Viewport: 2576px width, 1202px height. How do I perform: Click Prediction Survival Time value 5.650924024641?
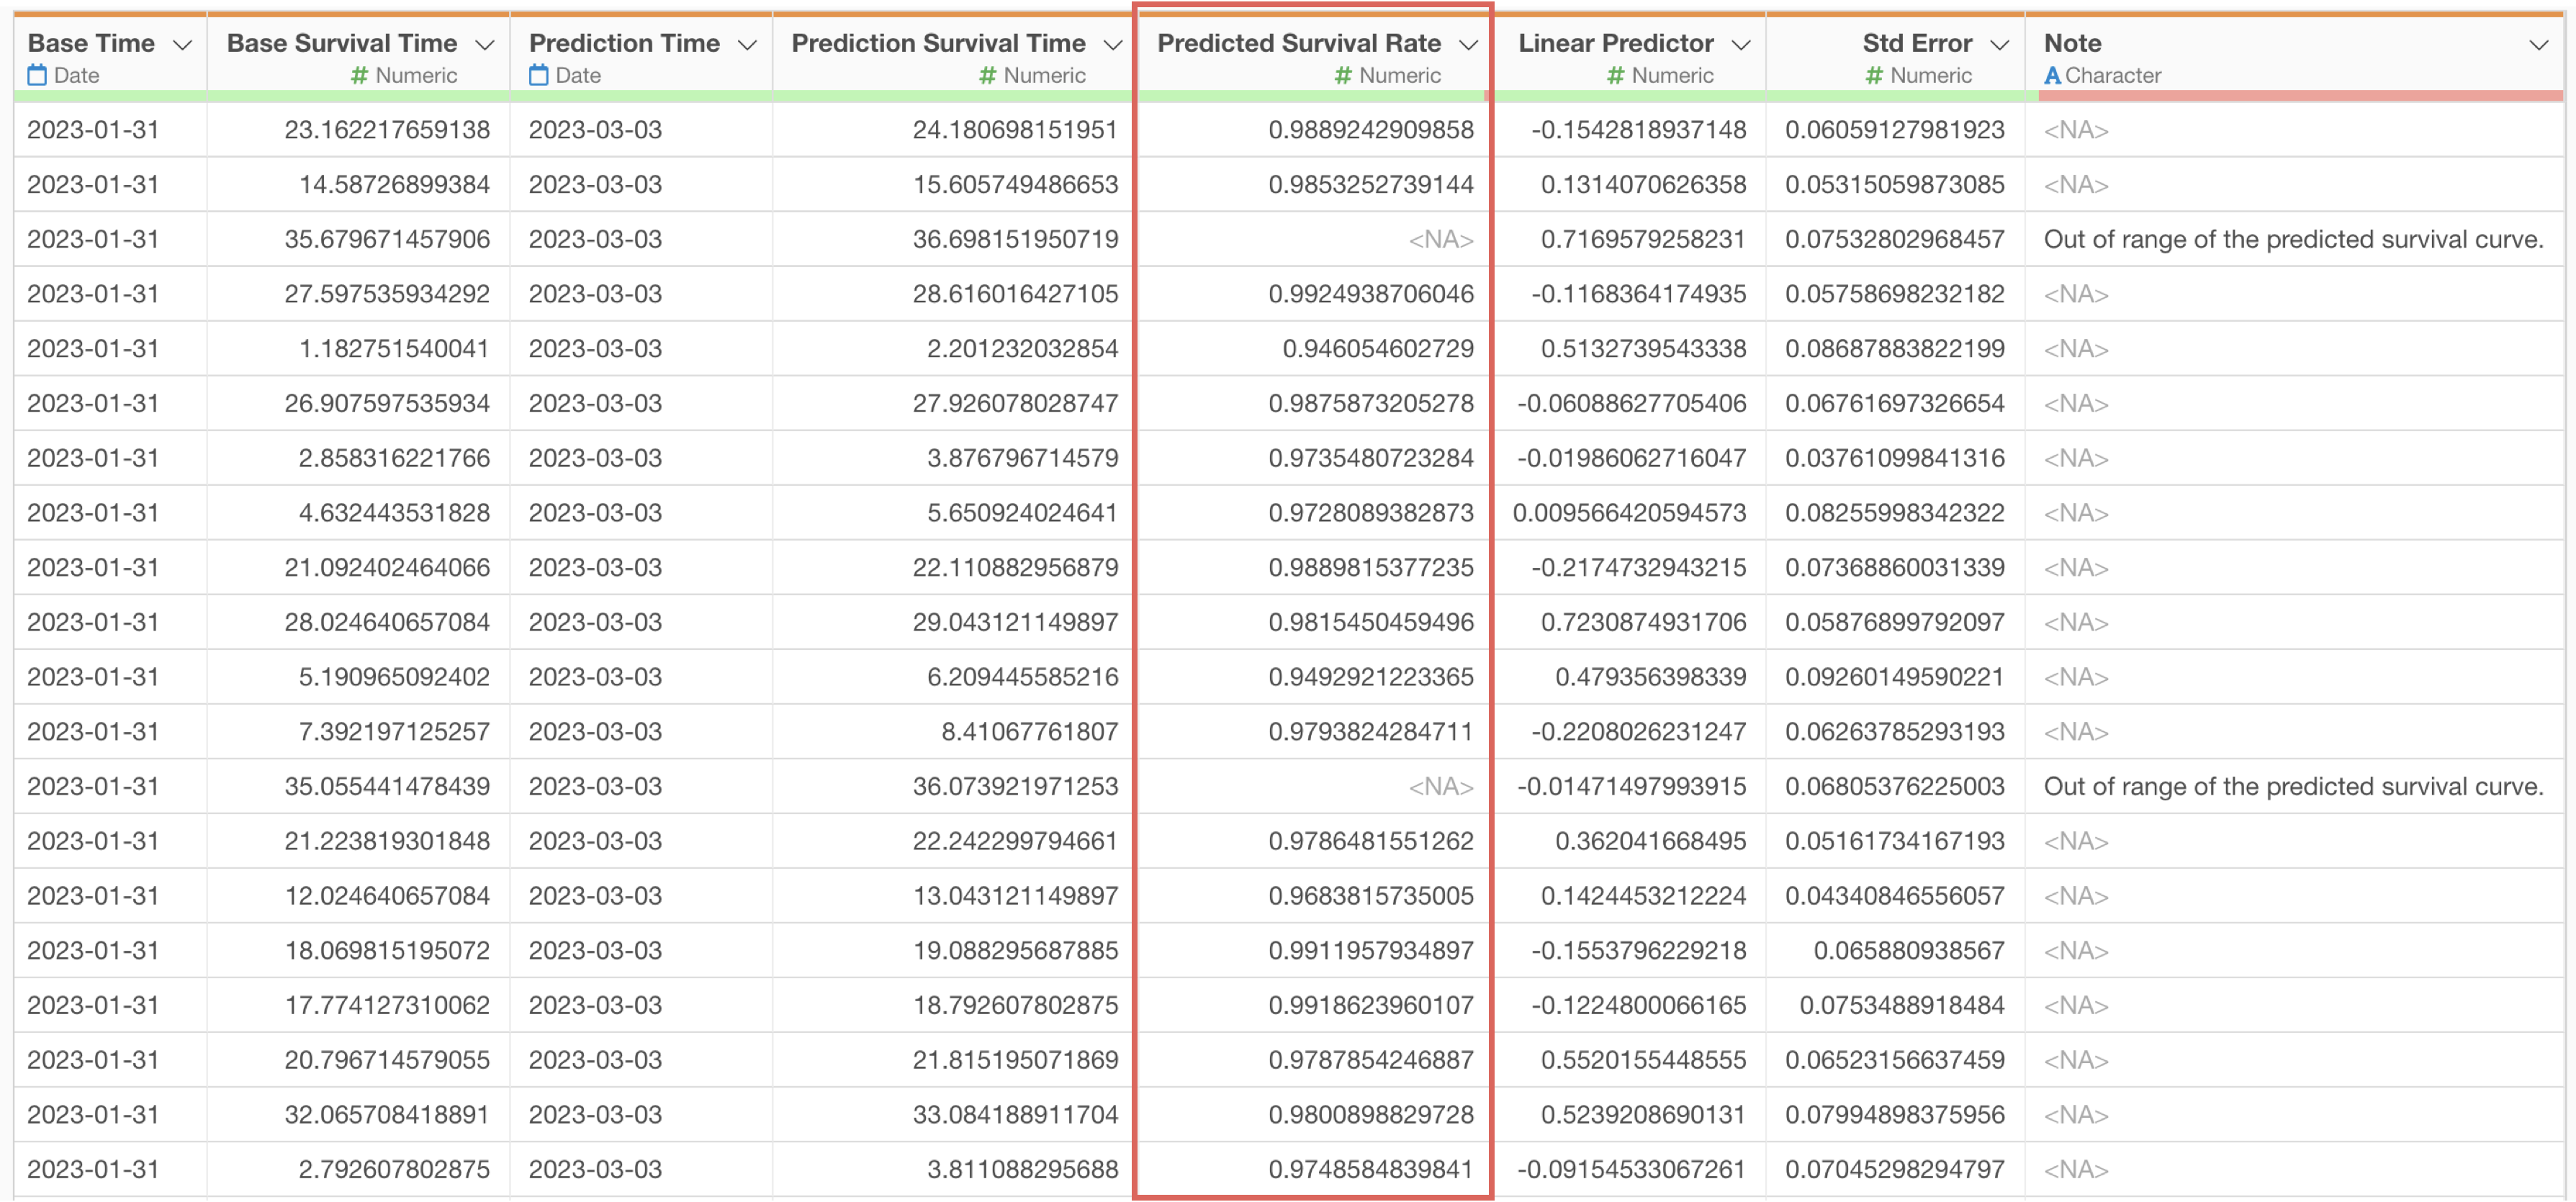click(x=1022, y=513)
